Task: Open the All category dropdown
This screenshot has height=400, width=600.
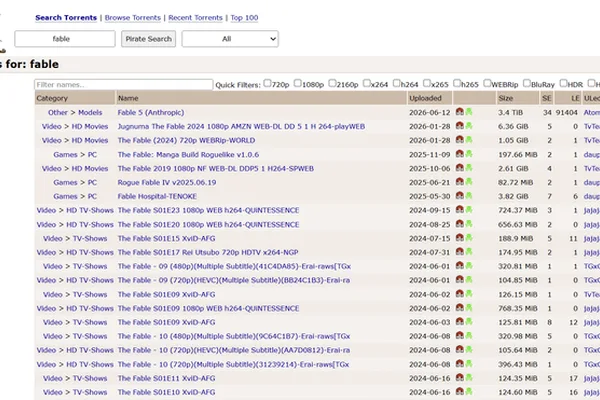Action: [x=230, y=39]
